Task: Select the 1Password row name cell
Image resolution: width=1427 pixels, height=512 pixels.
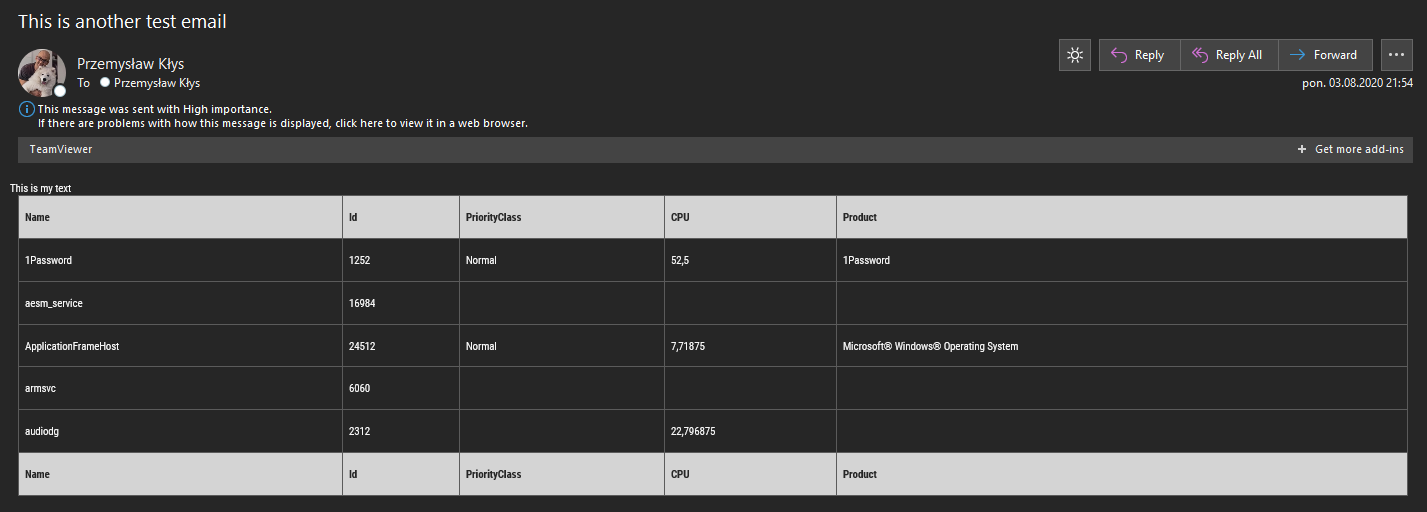Action: (48, 260)
